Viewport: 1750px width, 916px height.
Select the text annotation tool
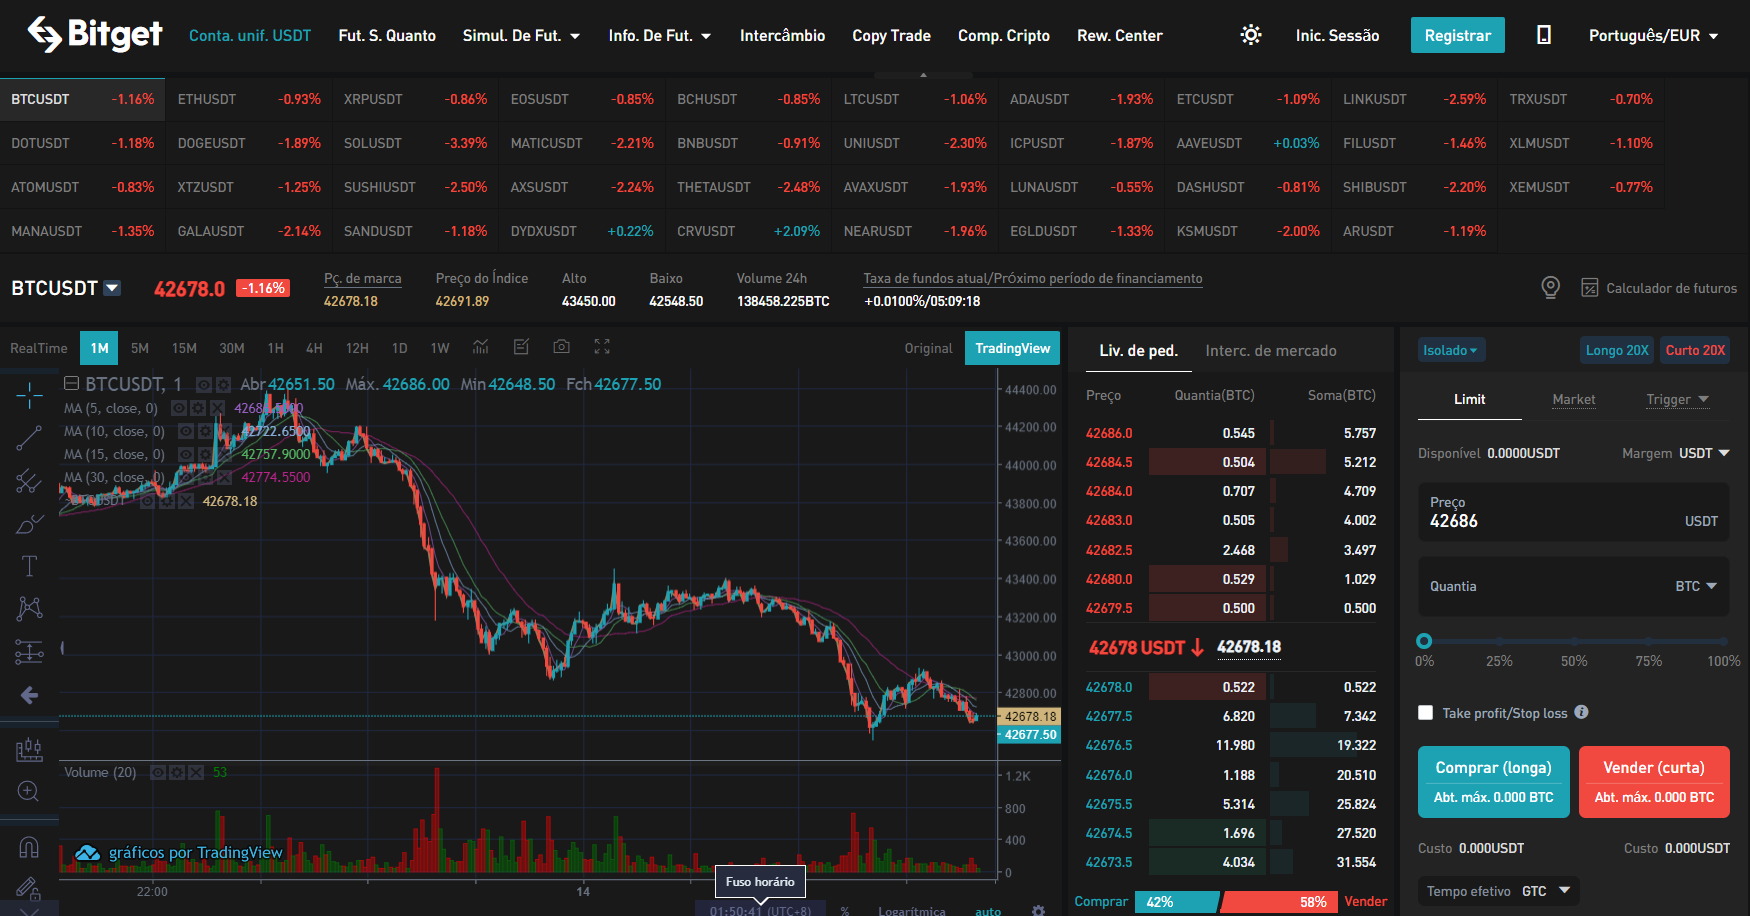[x=29, y=566]
